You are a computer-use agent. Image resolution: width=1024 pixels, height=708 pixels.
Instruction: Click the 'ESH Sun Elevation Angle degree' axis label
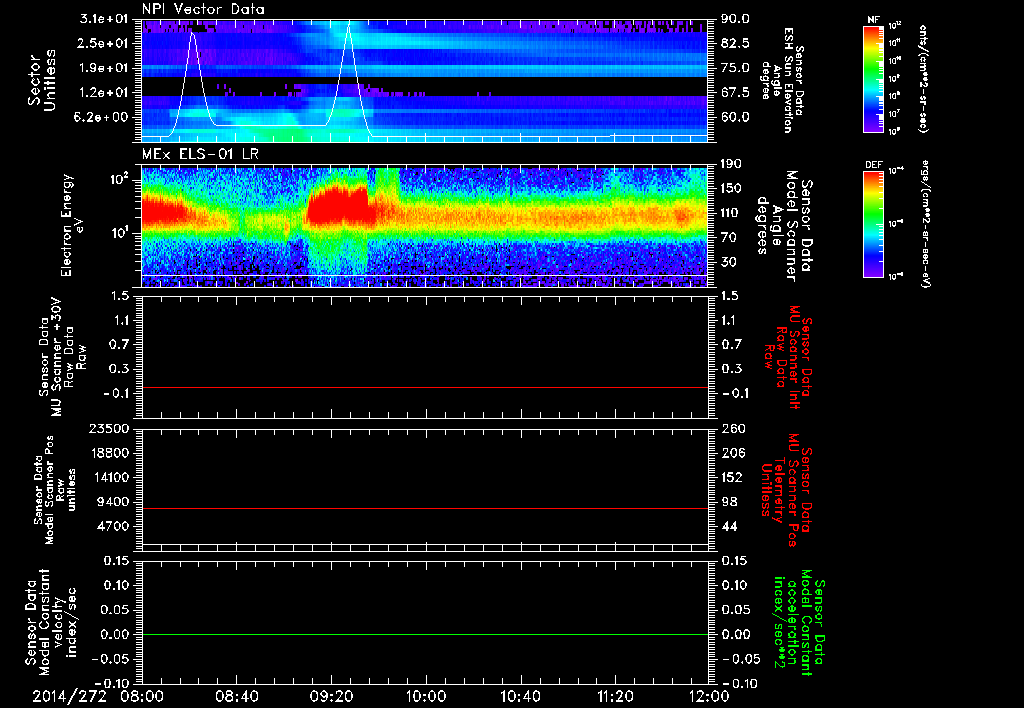tap(777, 80)
